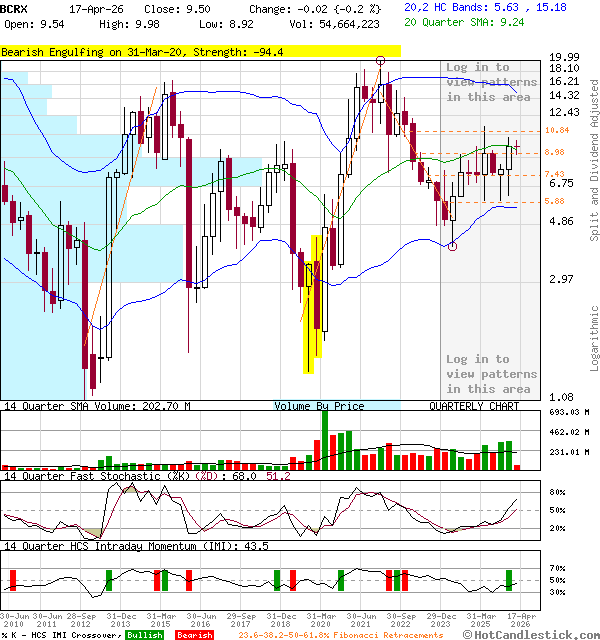Click the 14 Quarter HCS Intraday Momentum header
Screen dimensions: 600x640
pos(135,546)
